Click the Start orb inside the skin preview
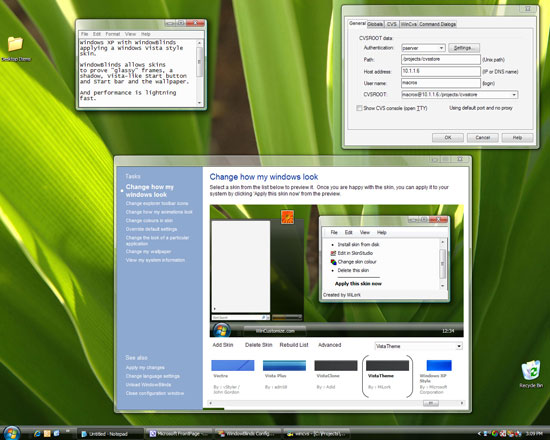Viewport: 550px width, 440px height. click(221, 330)
